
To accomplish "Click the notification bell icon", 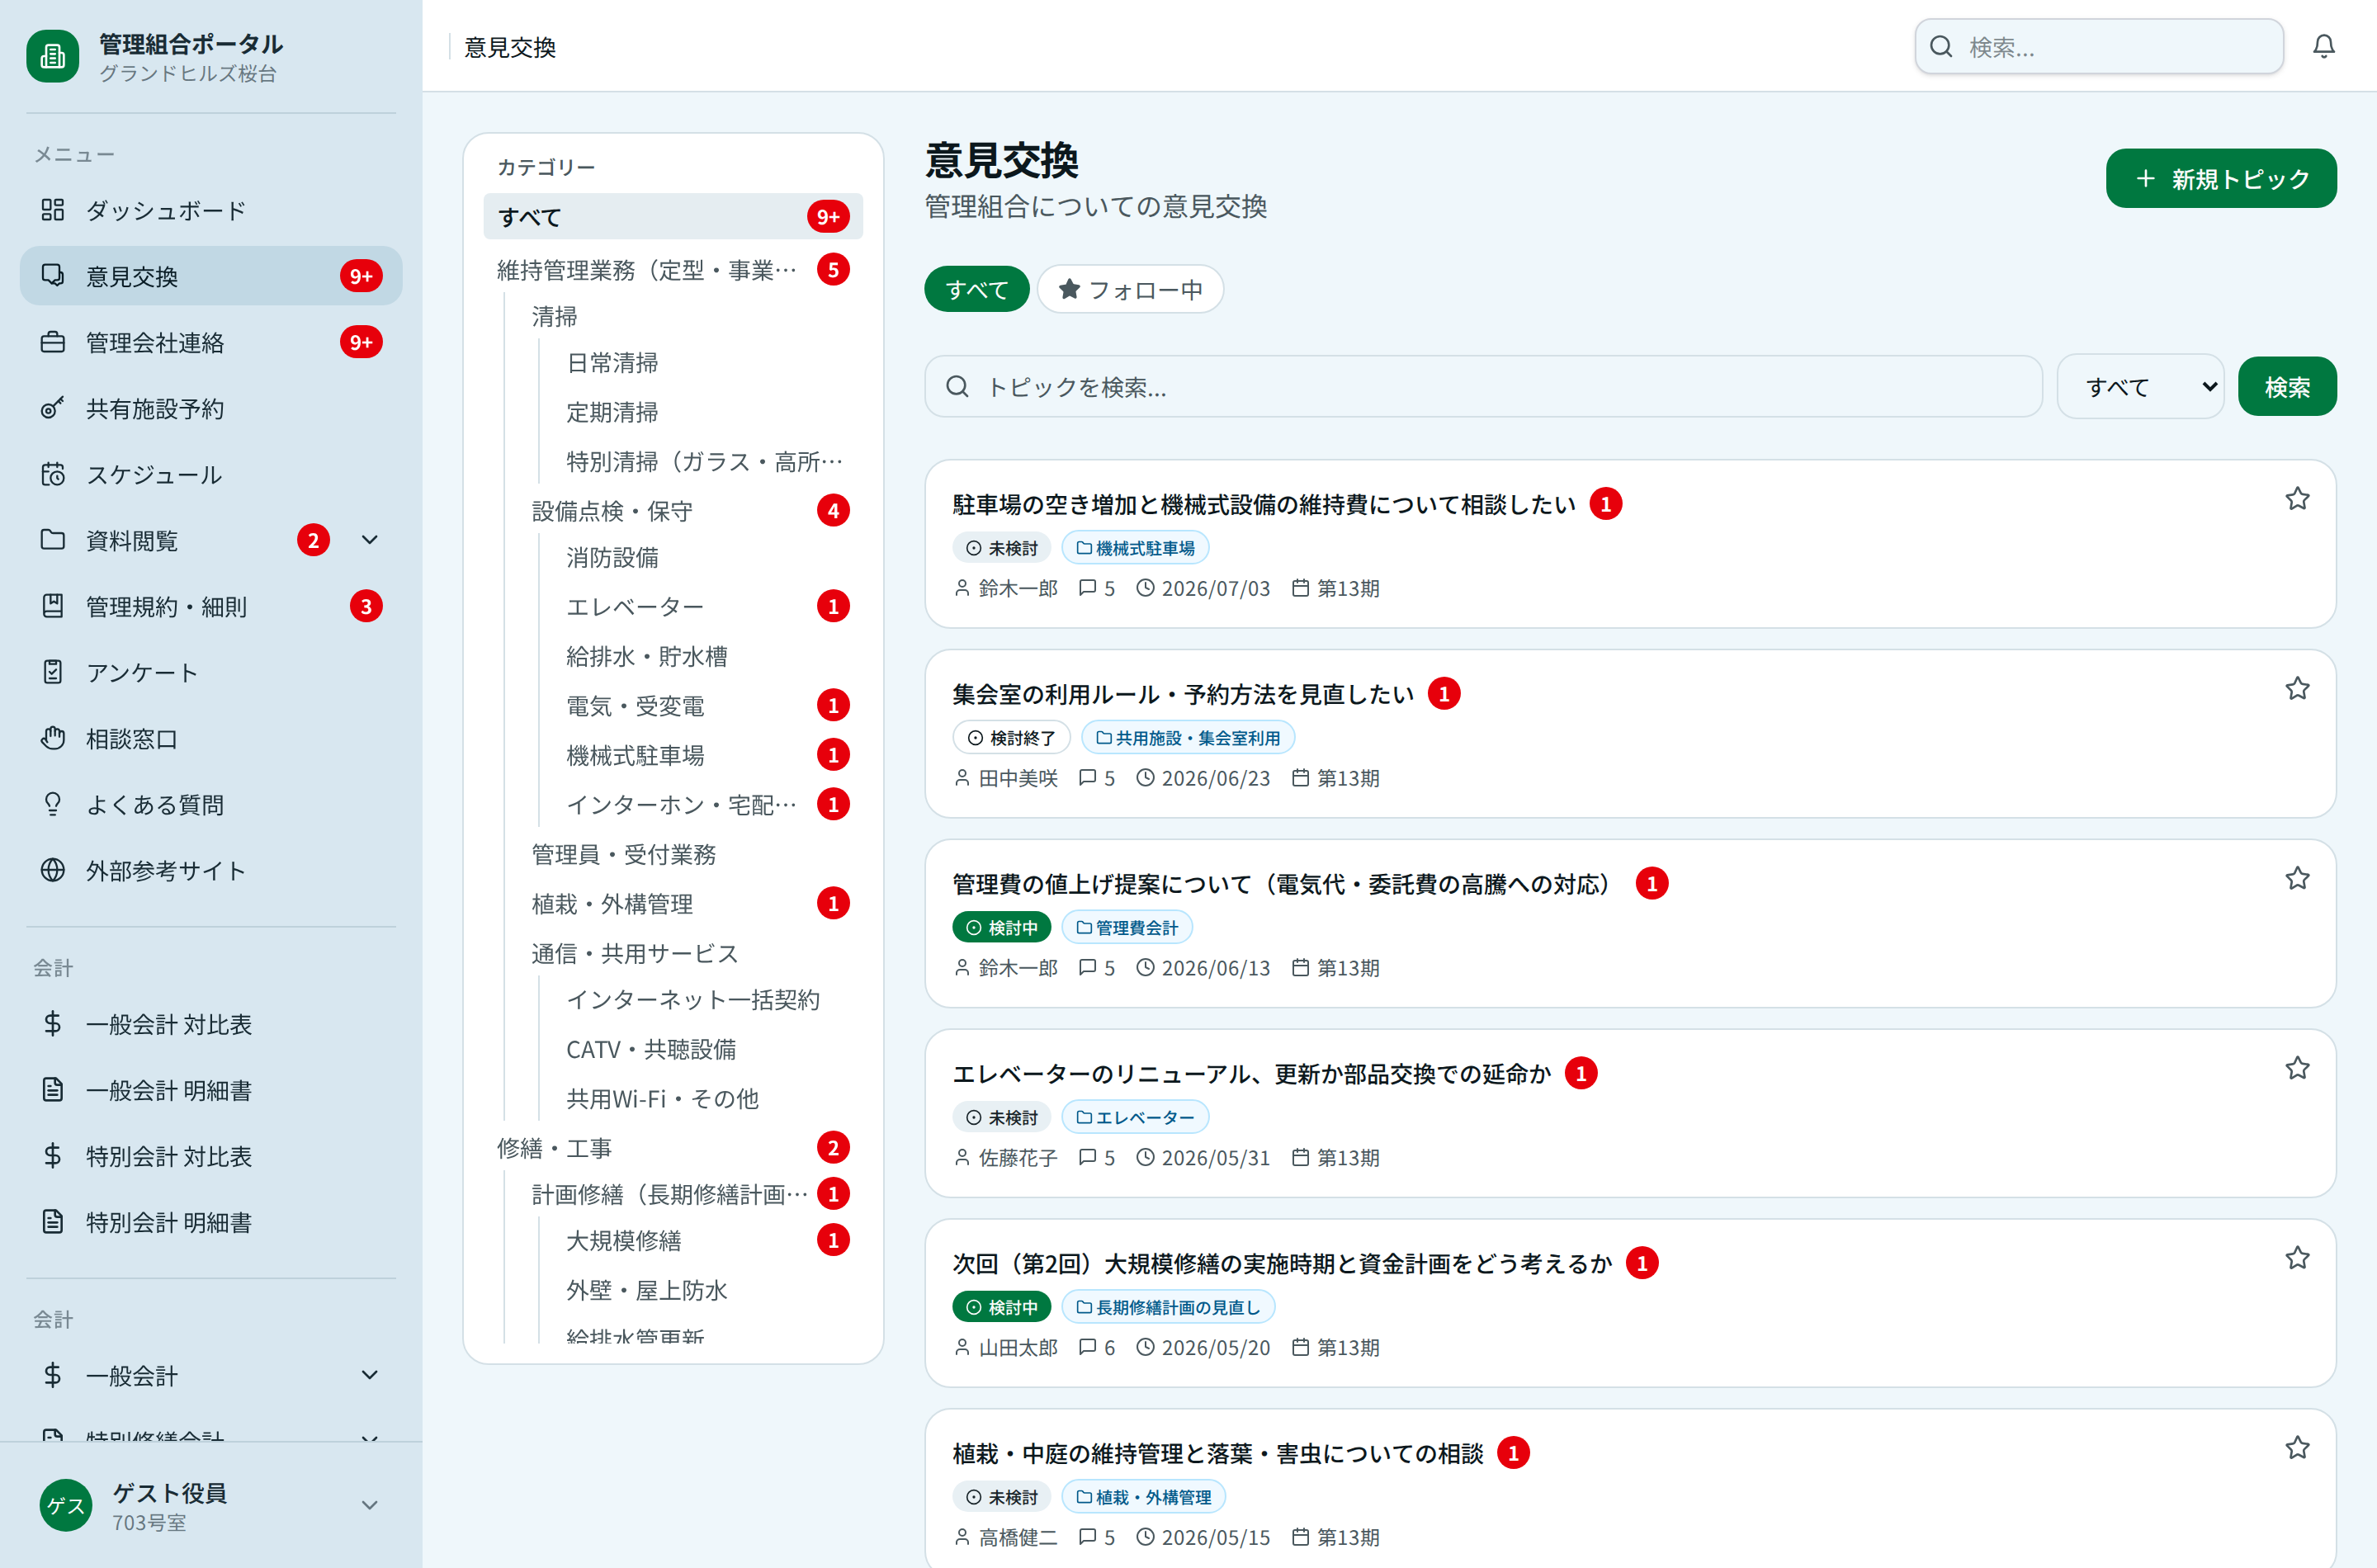I will [2323, 47].
